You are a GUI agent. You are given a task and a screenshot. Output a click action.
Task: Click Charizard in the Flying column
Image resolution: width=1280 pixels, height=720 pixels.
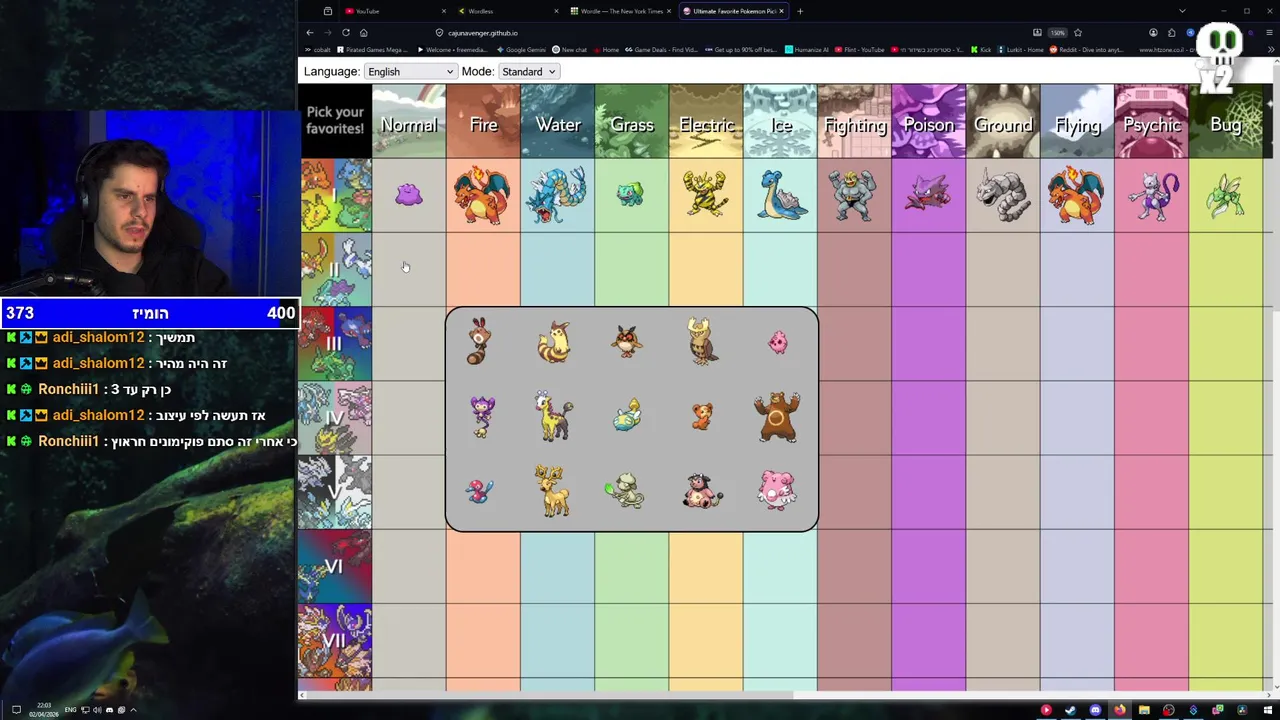pyautogui.click(x=1077, y=195)
